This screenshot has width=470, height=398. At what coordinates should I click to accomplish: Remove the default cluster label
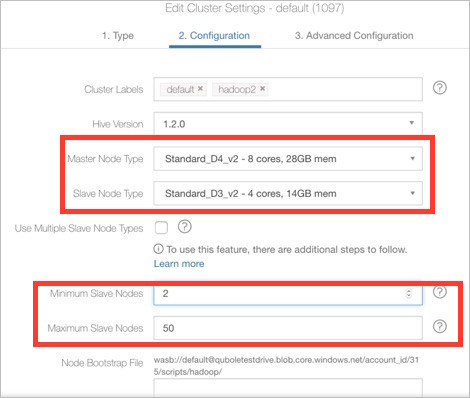pyautogui.click(x=200, y=89)
